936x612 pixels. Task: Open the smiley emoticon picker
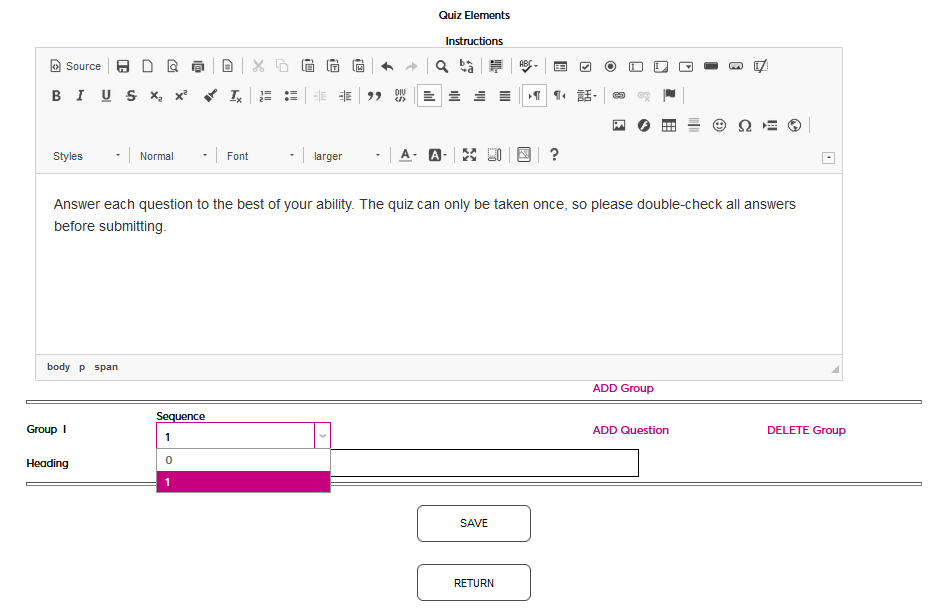pyautogui.click(x=719, y=126)
